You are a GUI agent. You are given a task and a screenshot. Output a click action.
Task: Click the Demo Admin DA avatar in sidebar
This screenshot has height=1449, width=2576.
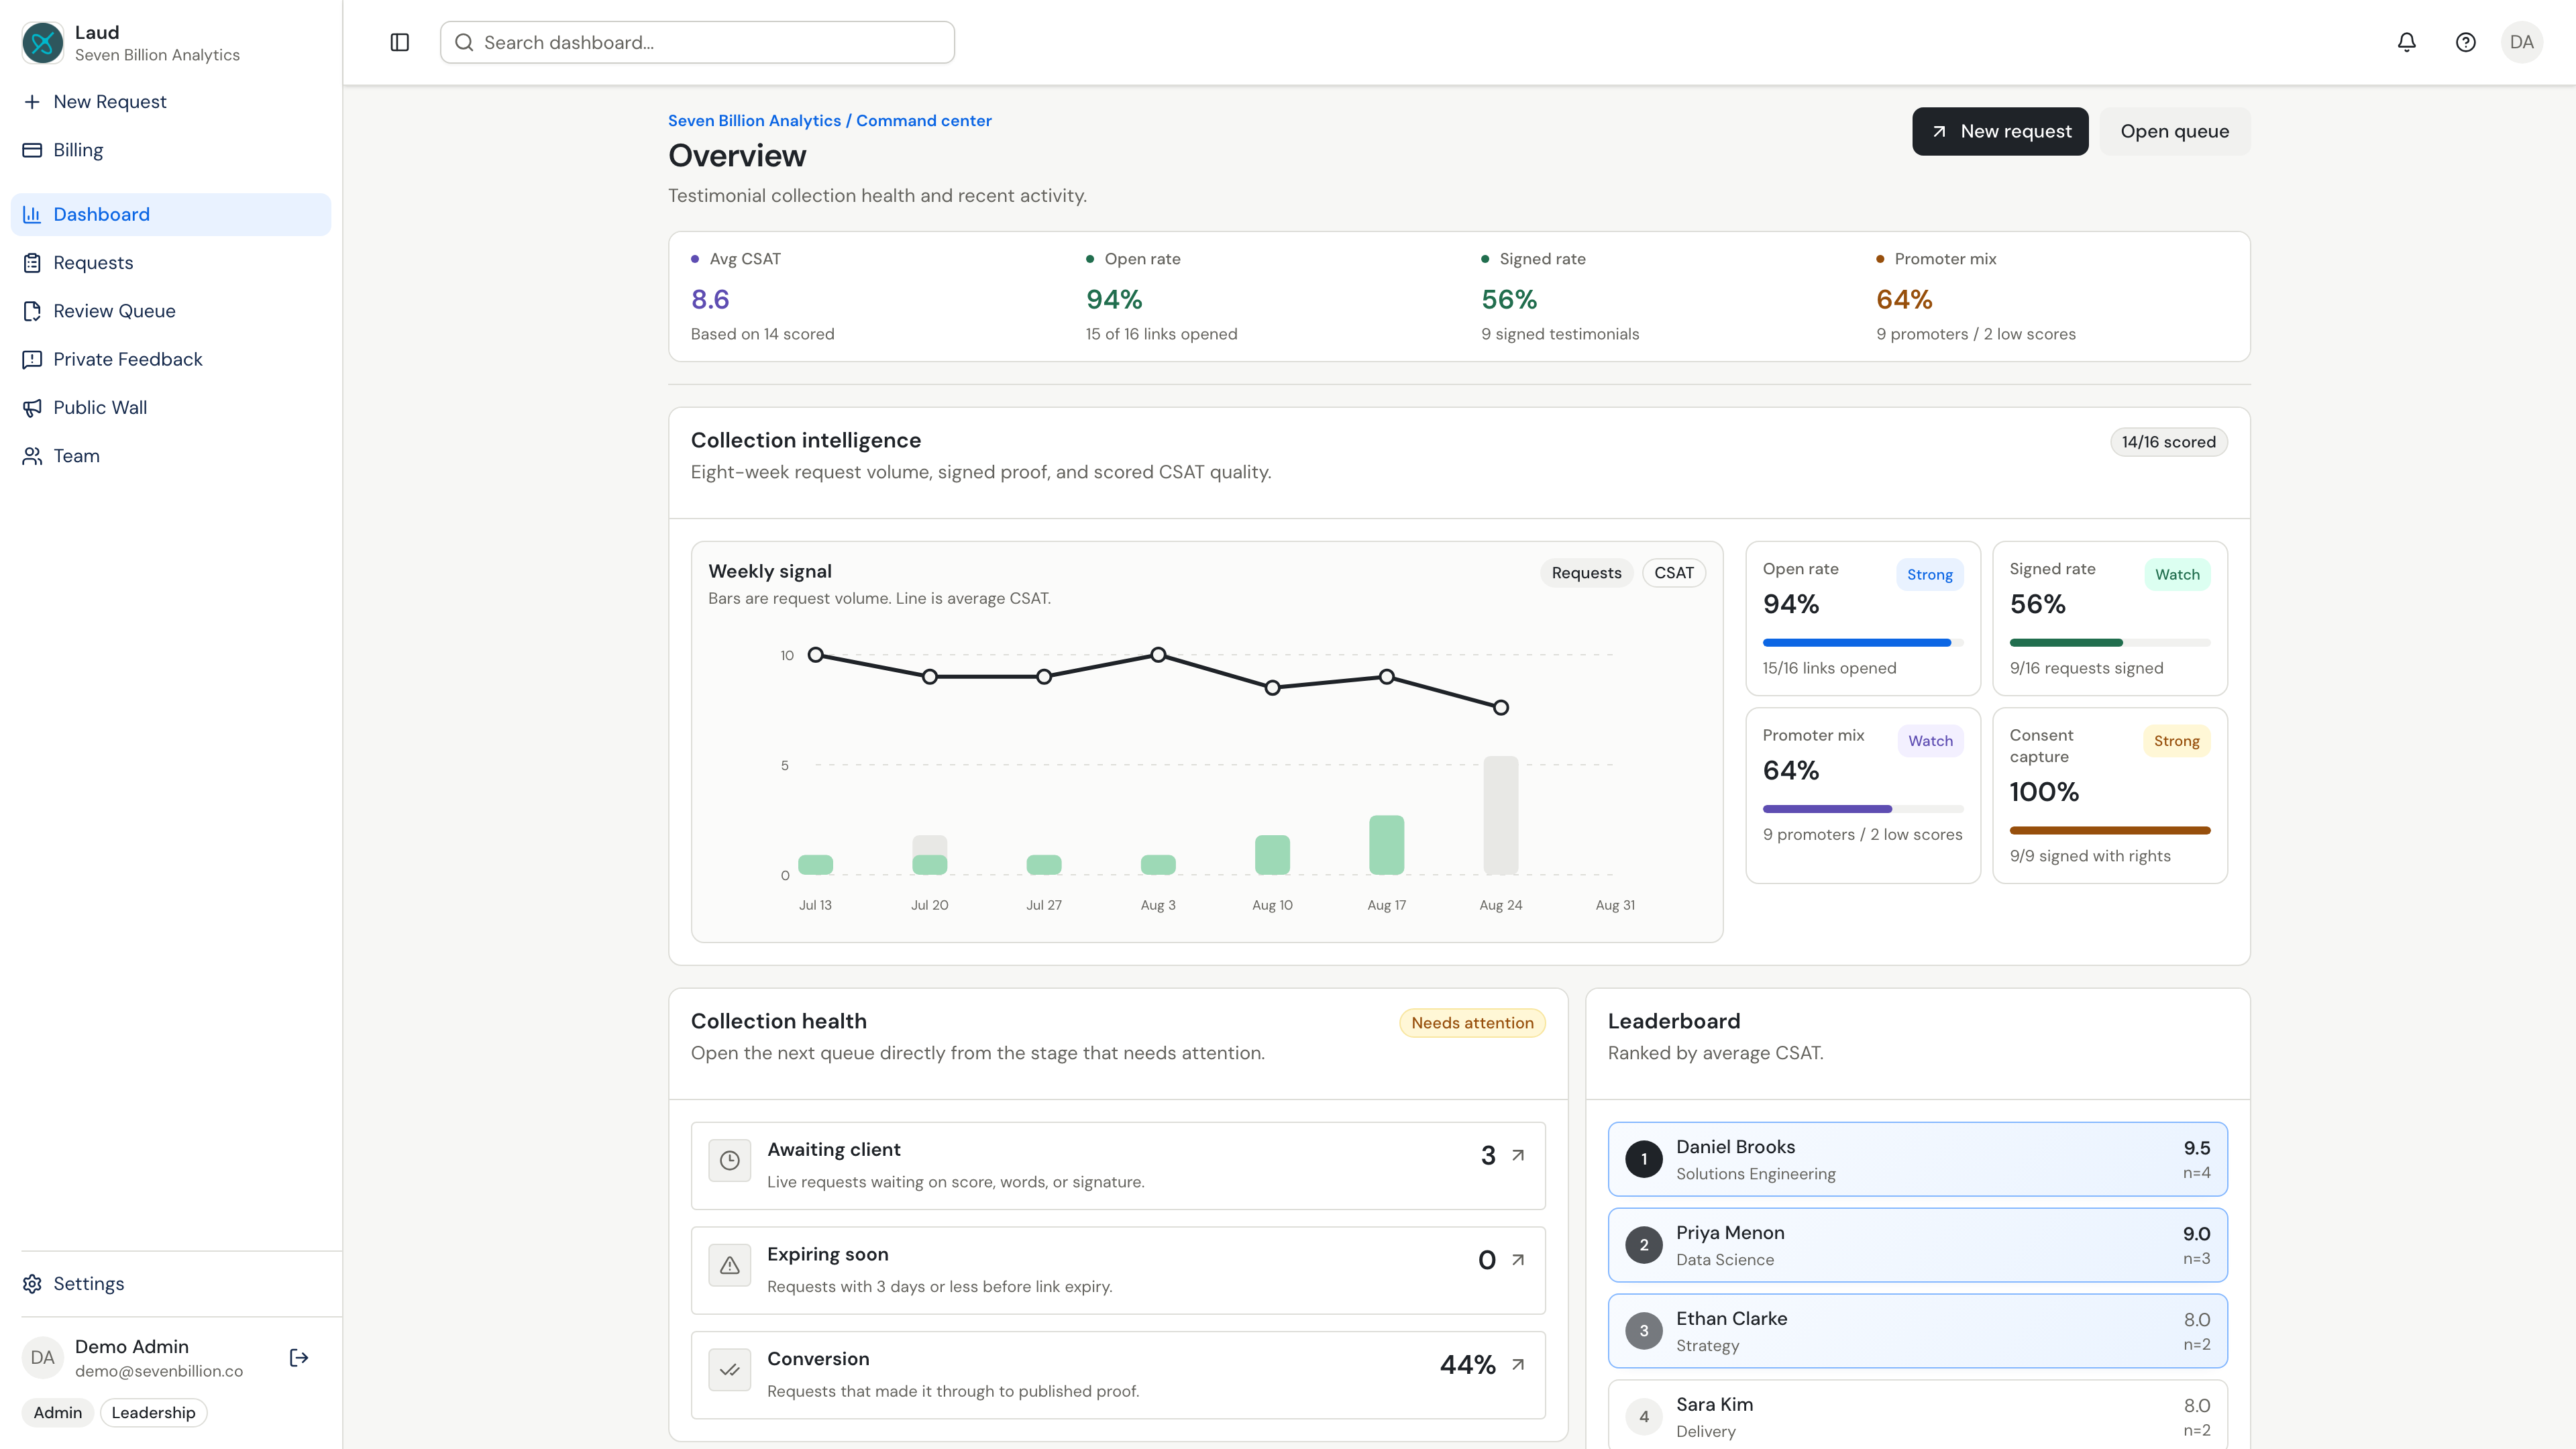(x=42, y=1358)
